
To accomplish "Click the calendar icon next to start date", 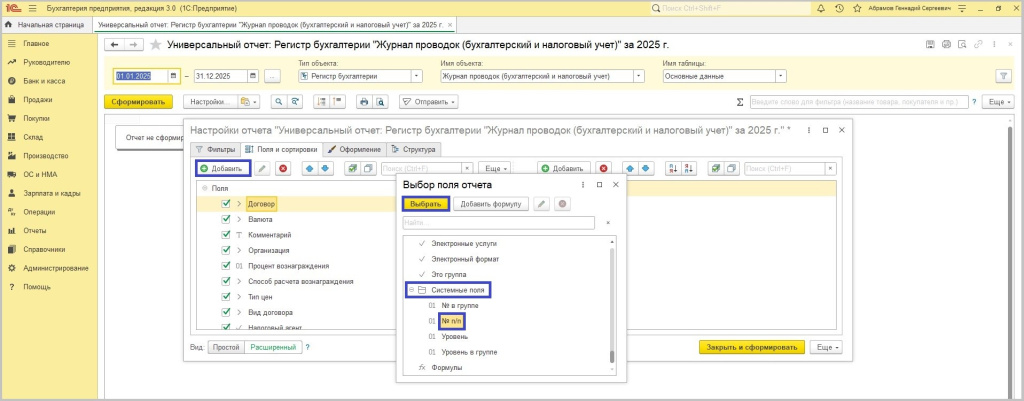I will (x=174, y=76).
